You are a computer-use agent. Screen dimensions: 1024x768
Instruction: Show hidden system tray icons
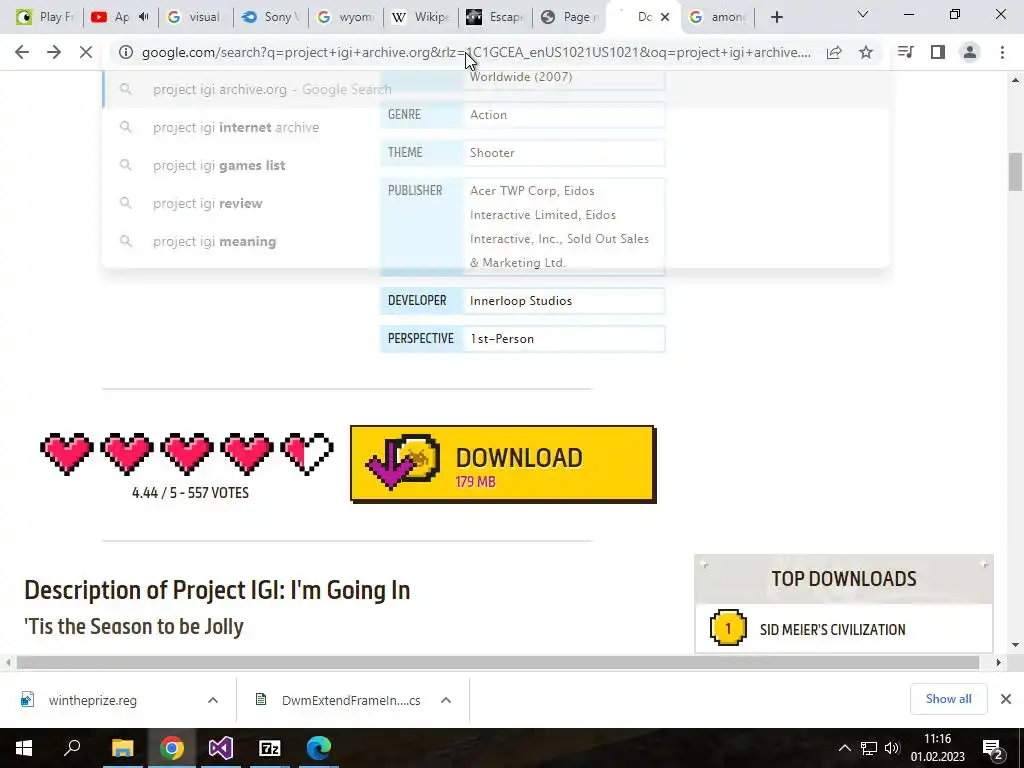tap(844, 748)
